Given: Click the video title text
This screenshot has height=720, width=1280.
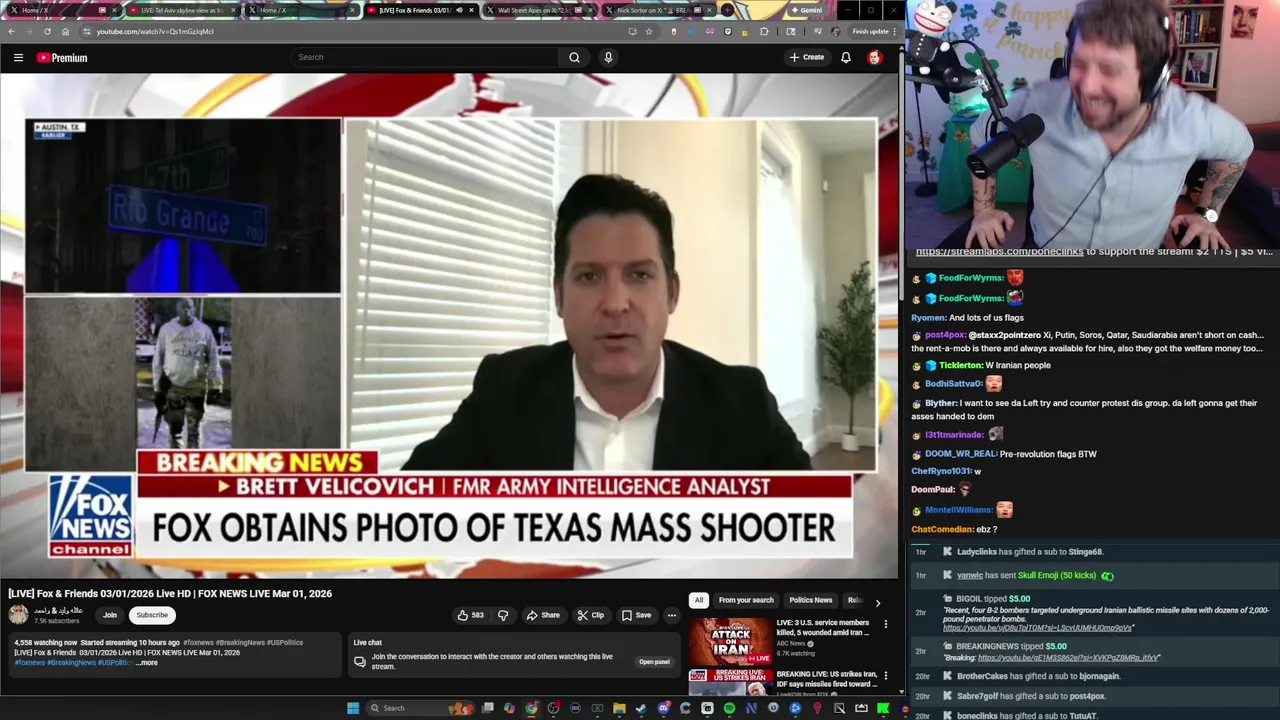Looking at the screenshot, I should tap(170, 593).
